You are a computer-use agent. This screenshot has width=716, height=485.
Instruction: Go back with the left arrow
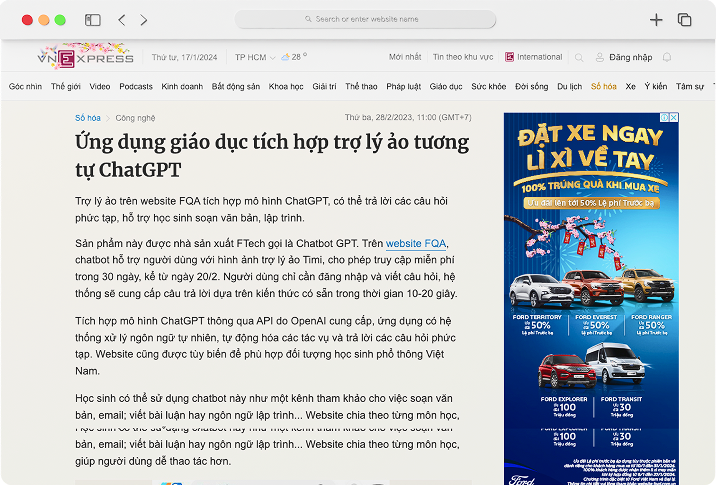click(121, 20)
